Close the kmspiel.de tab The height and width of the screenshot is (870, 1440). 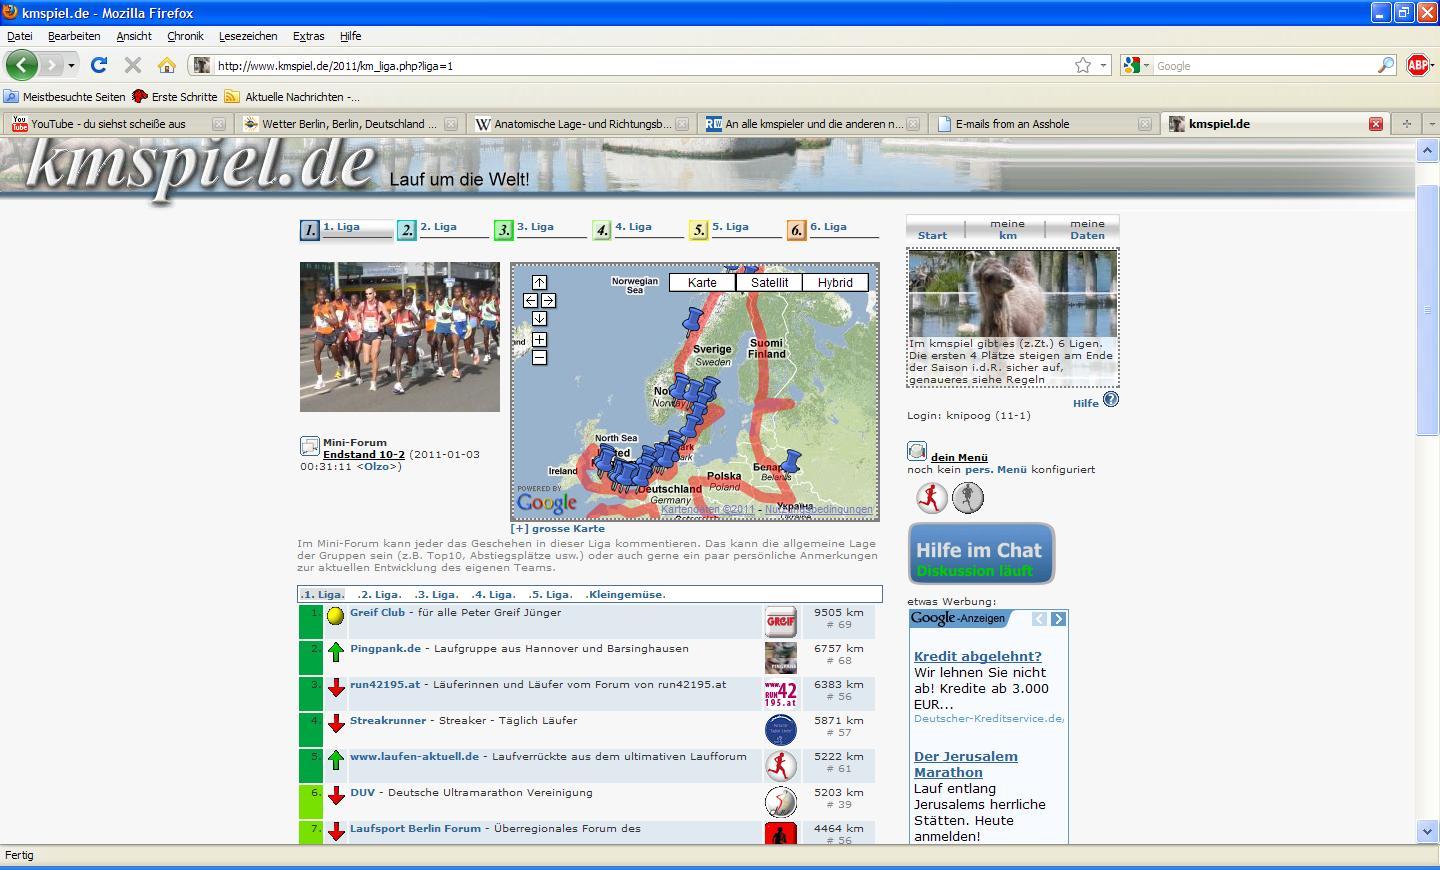coord(1376,124)
